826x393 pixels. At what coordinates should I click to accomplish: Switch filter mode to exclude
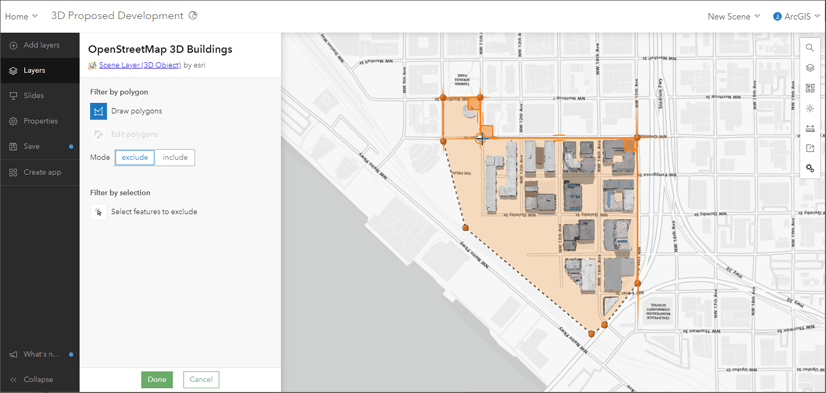(135, 158)
